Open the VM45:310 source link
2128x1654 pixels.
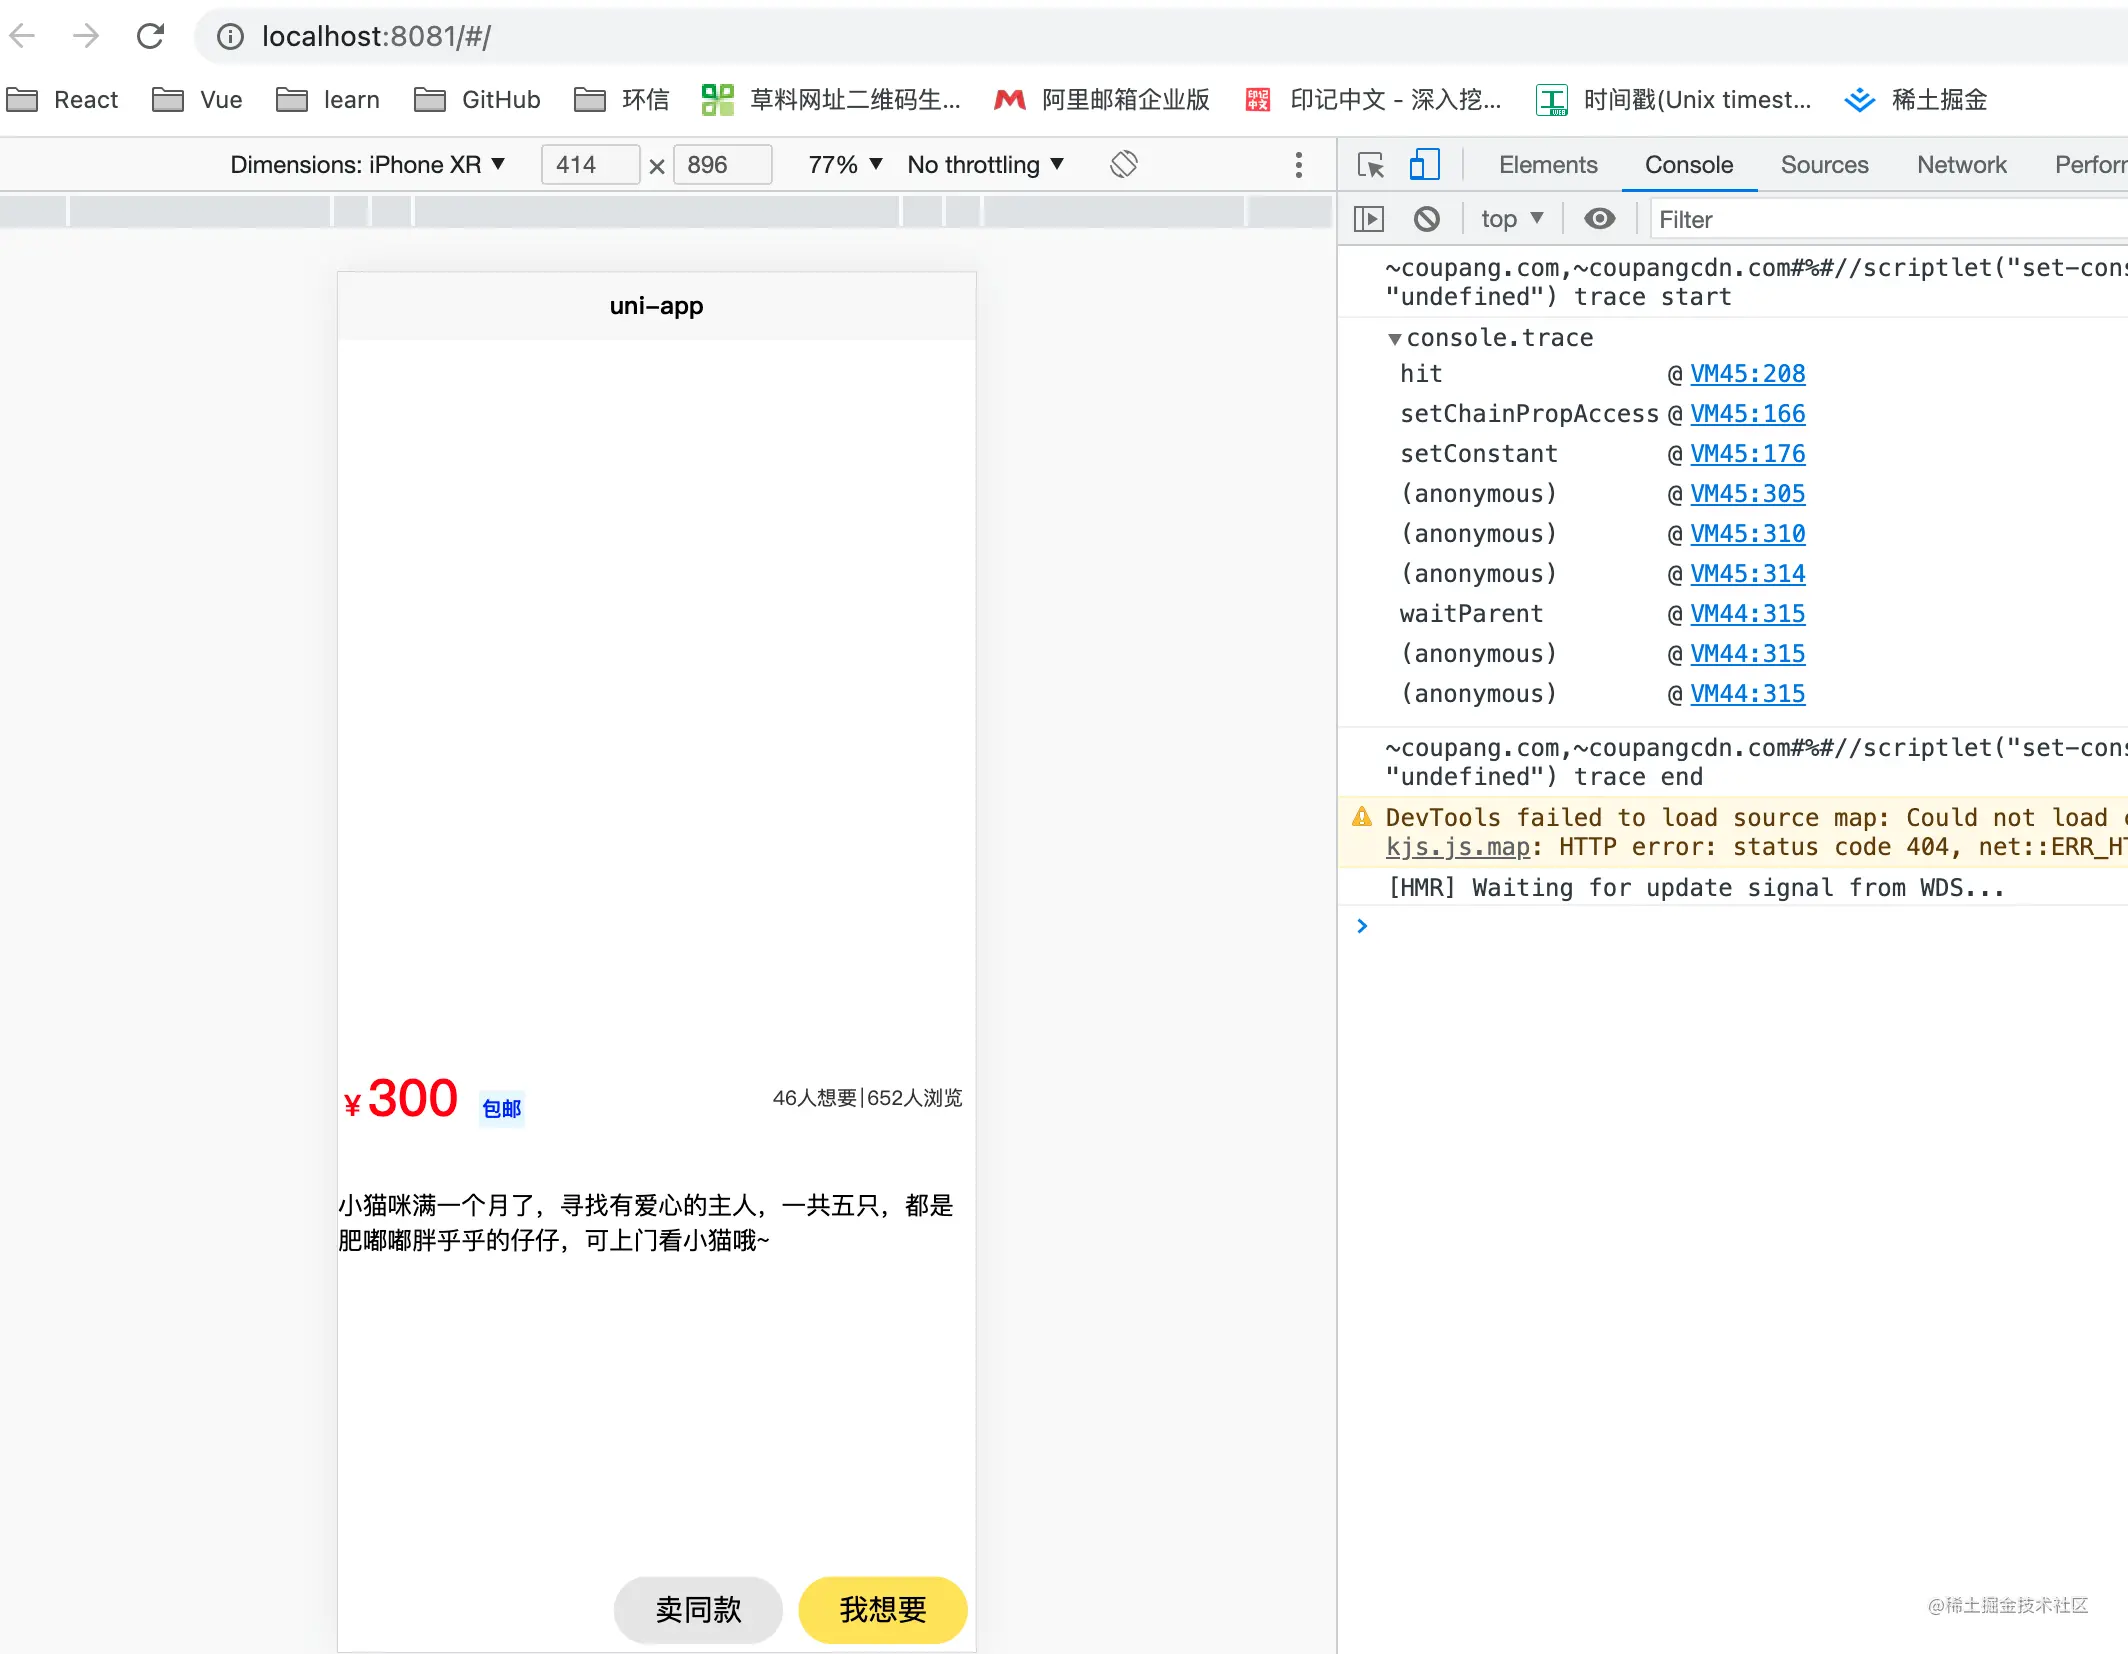(x=1747, y=534)
